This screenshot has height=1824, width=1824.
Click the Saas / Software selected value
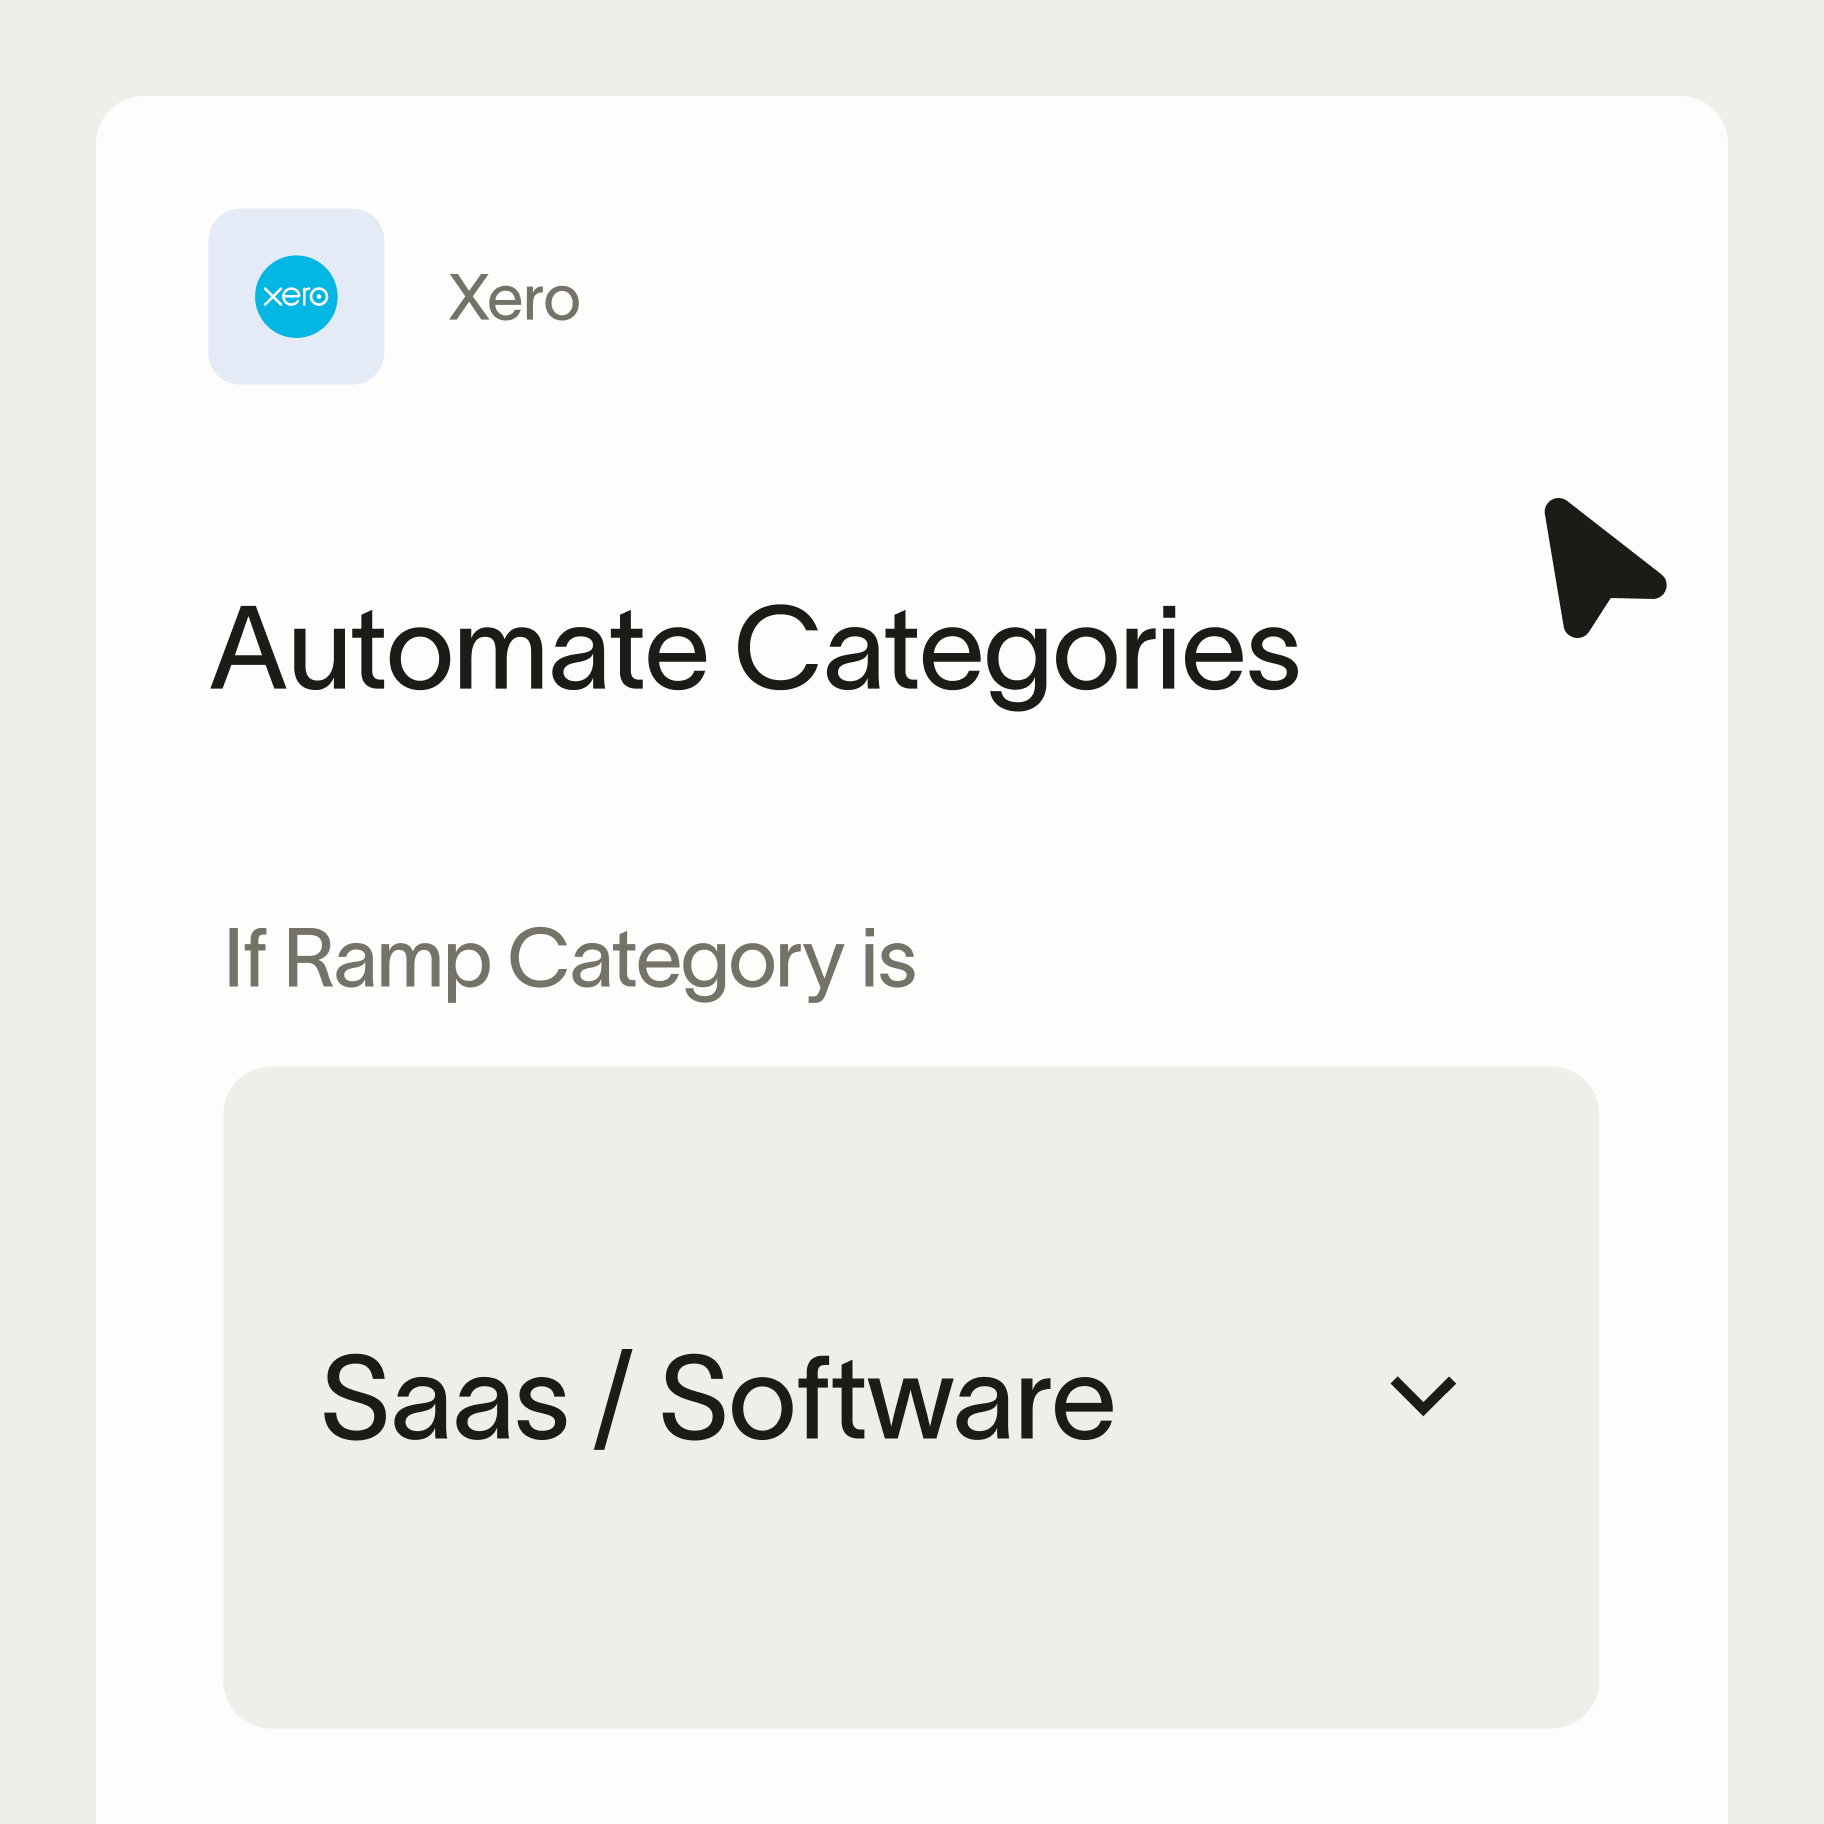coord(717,1397)
